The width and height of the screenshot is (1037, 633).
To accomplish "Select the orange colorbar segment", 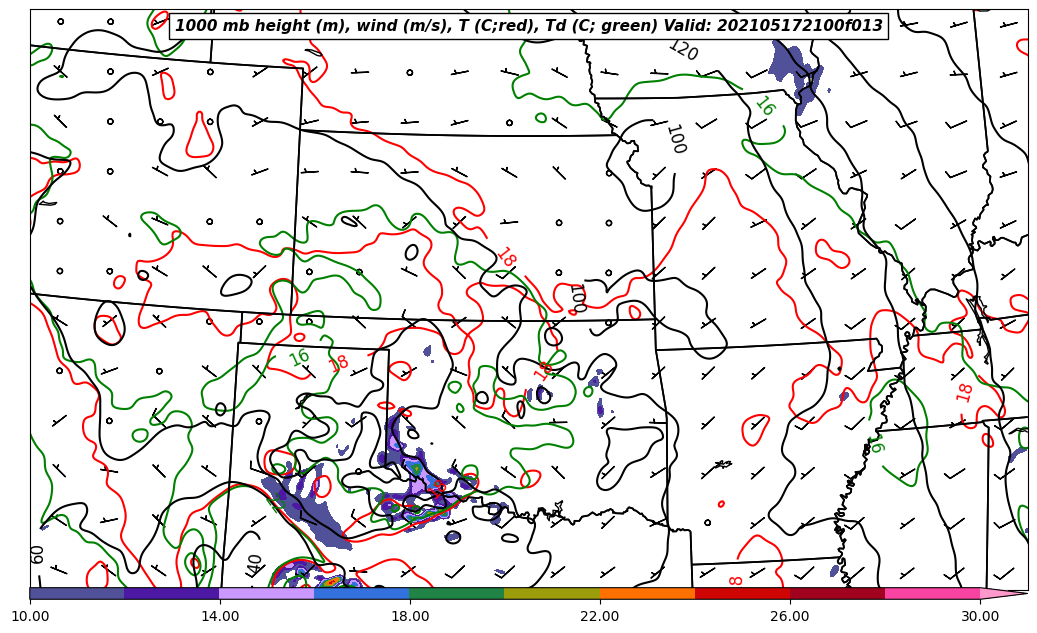I will click(x=647, y=593).
